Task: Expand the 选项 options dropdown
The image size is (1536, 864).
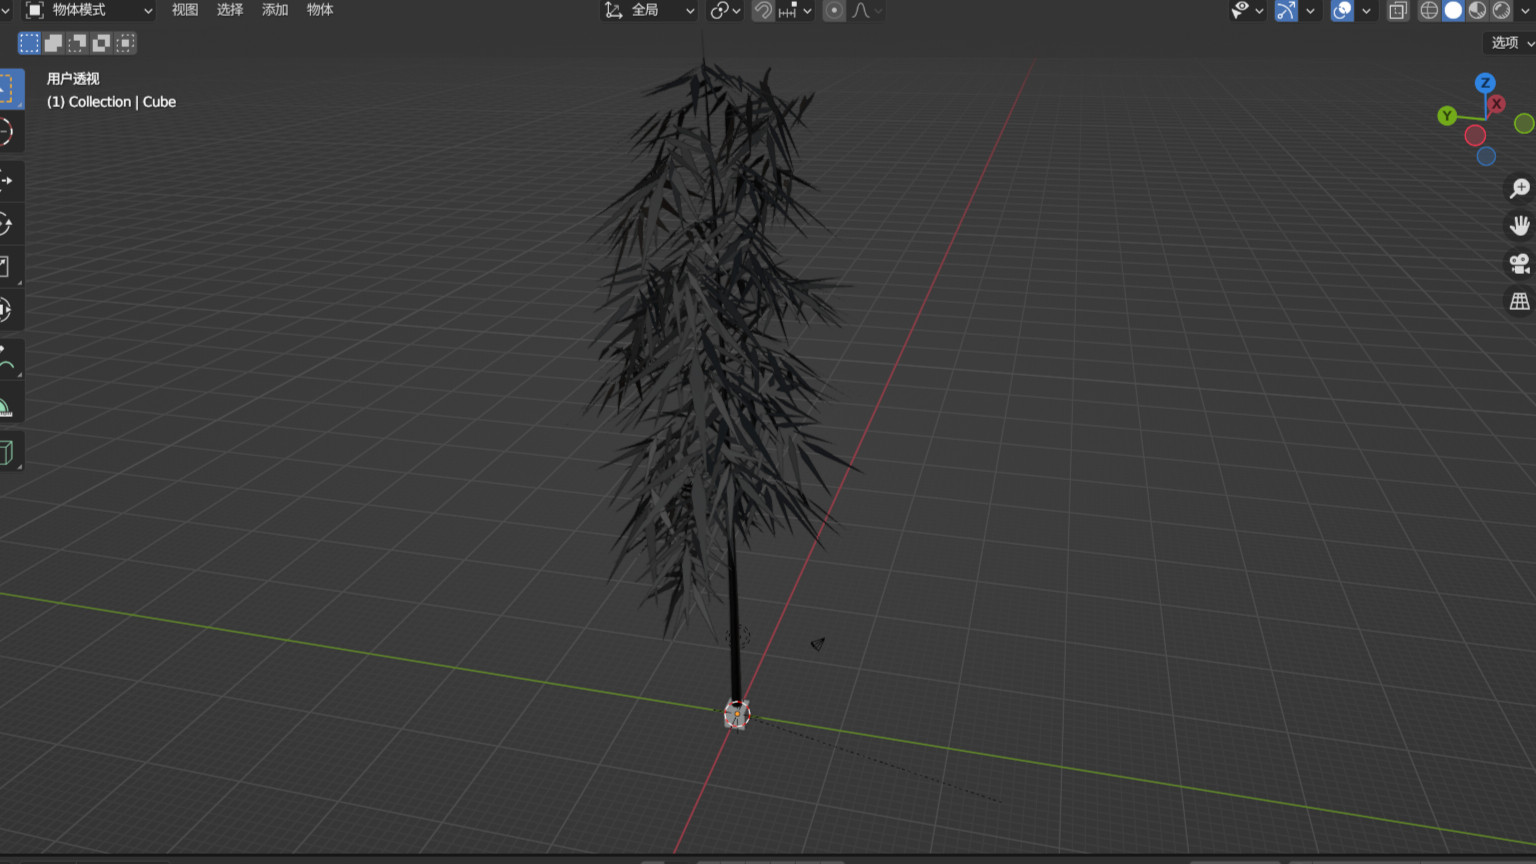Action: 1510,43
